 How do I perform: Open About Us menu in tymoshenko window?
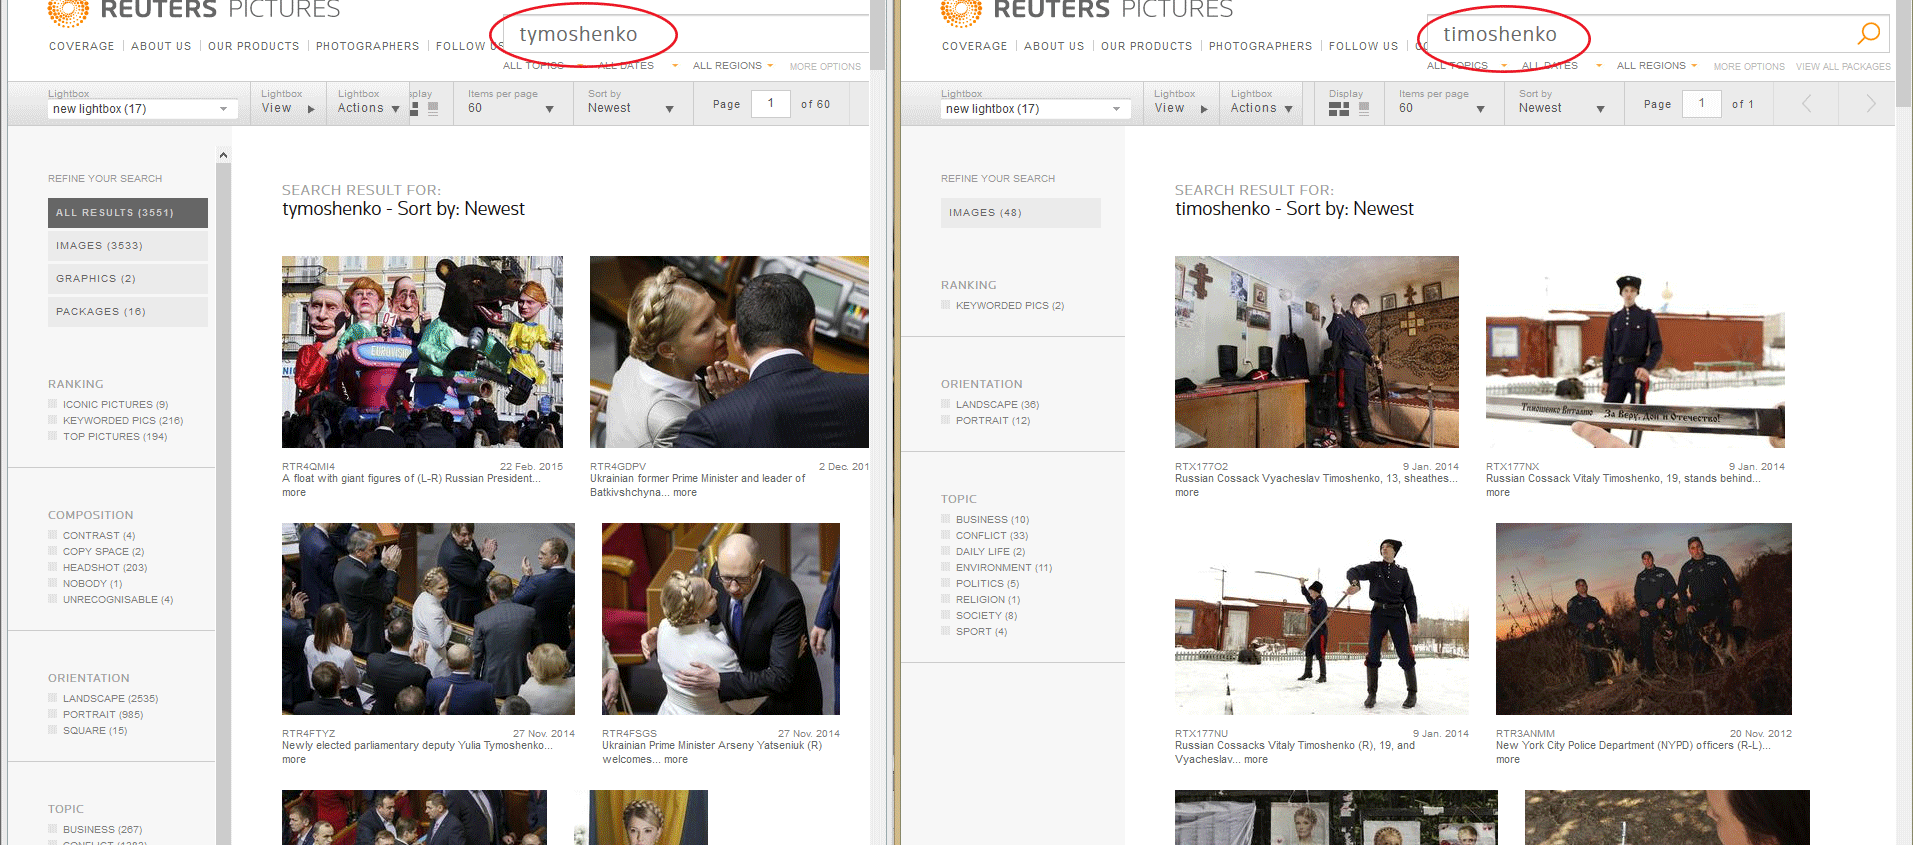[x=161, y=46]
